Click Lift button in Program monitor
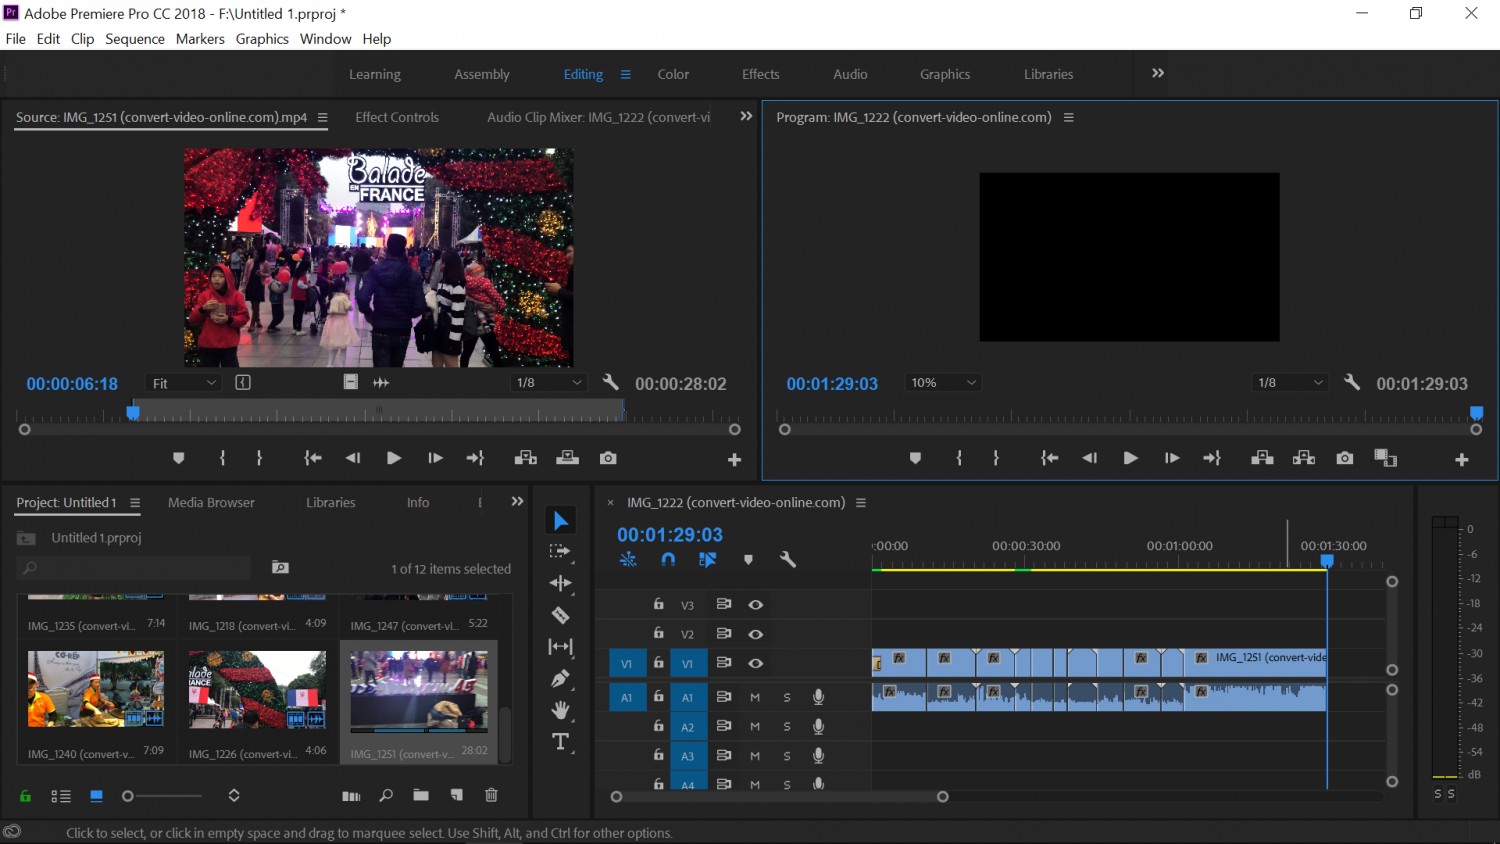Image resolution: width=1500 pixels, height=844 pixels. click(x=1262, y=458)
